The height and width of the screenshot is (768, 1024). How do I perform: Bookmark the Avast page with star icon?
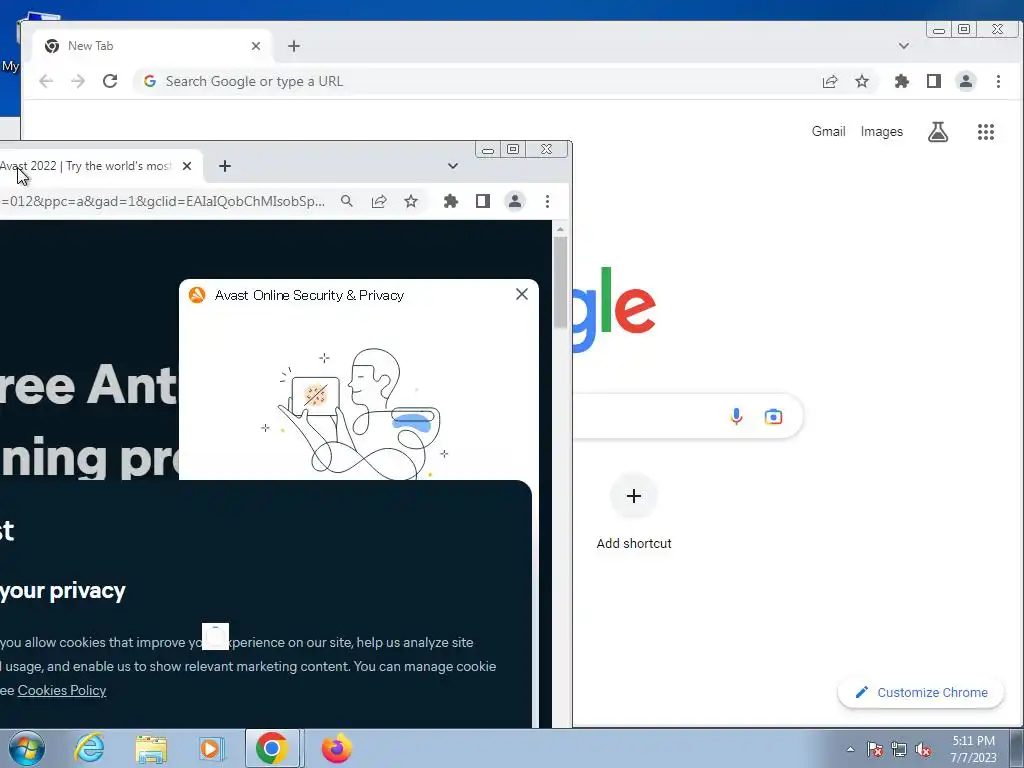pyautogui.click(x=411, y=201)
